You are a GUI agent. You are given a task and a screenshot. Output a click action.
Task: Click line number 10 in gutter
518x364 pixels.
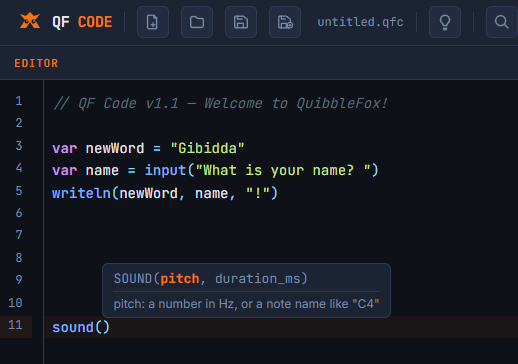15,303
